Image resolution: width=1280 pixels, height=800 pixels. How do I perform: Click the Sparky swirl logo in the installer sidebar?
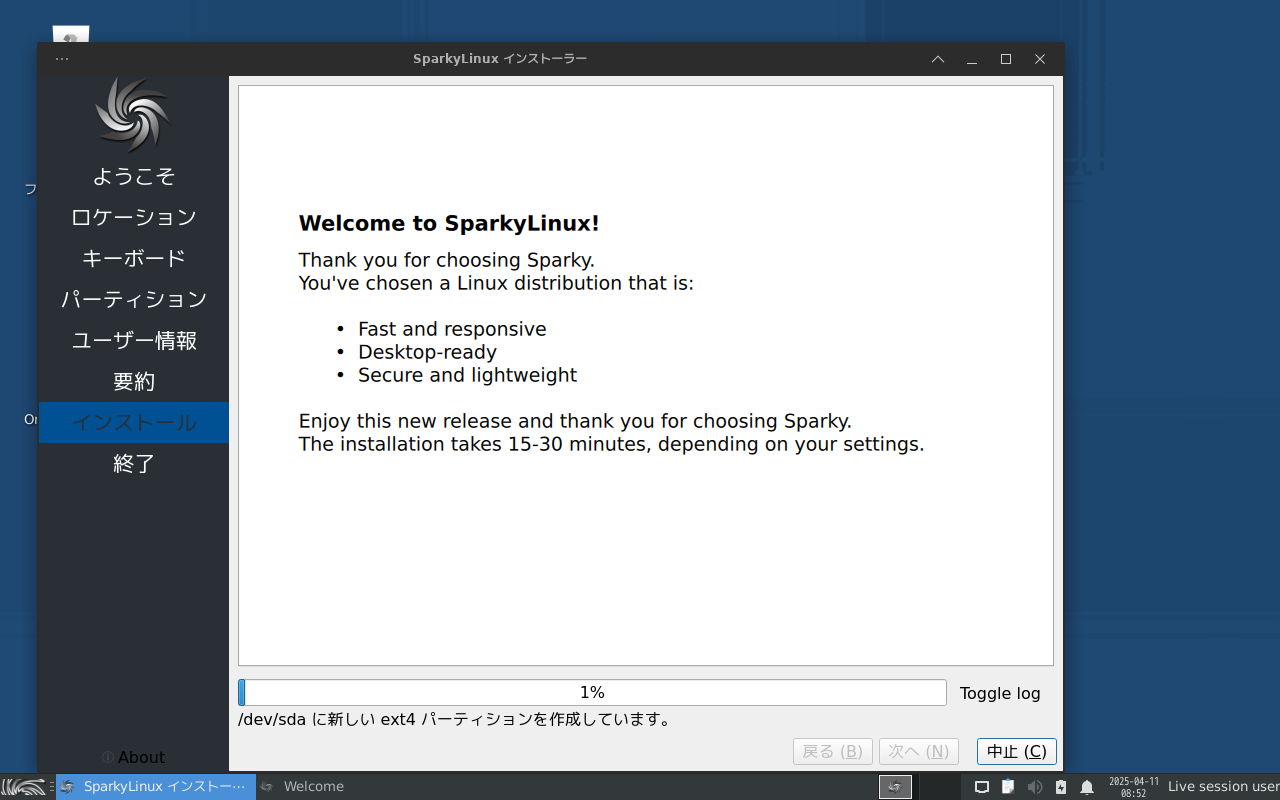pyautogui.click(x=134, y=114)
